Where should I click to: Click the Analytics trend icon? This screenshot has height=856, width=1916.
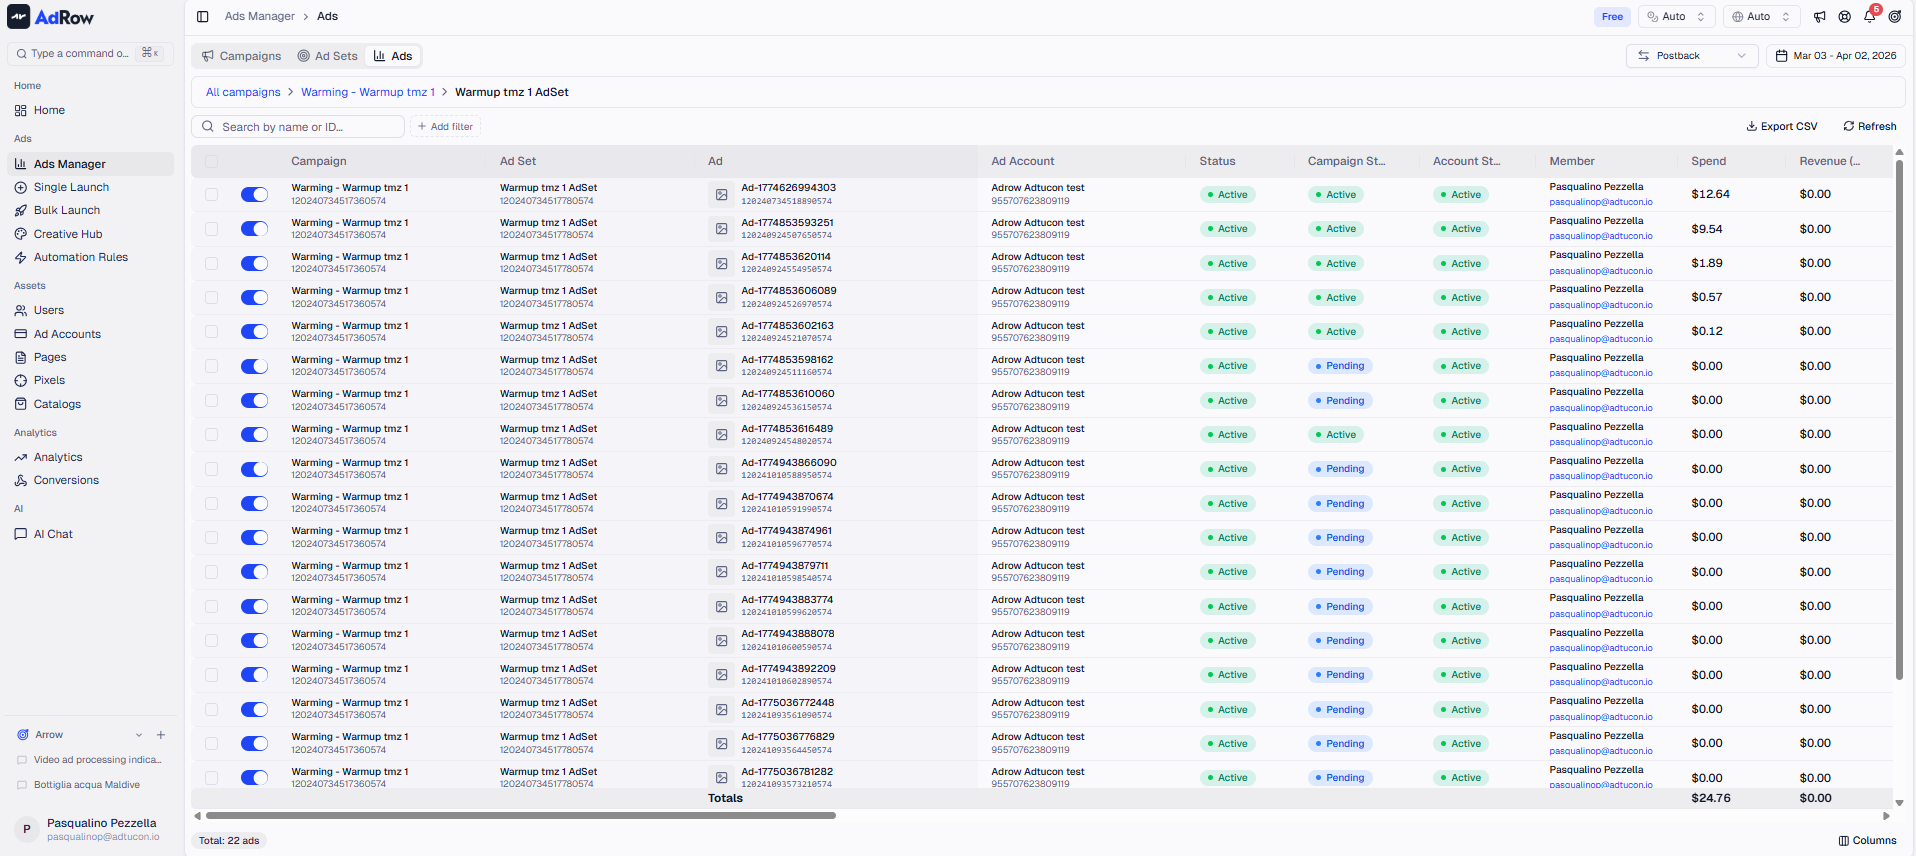point(21,457)
